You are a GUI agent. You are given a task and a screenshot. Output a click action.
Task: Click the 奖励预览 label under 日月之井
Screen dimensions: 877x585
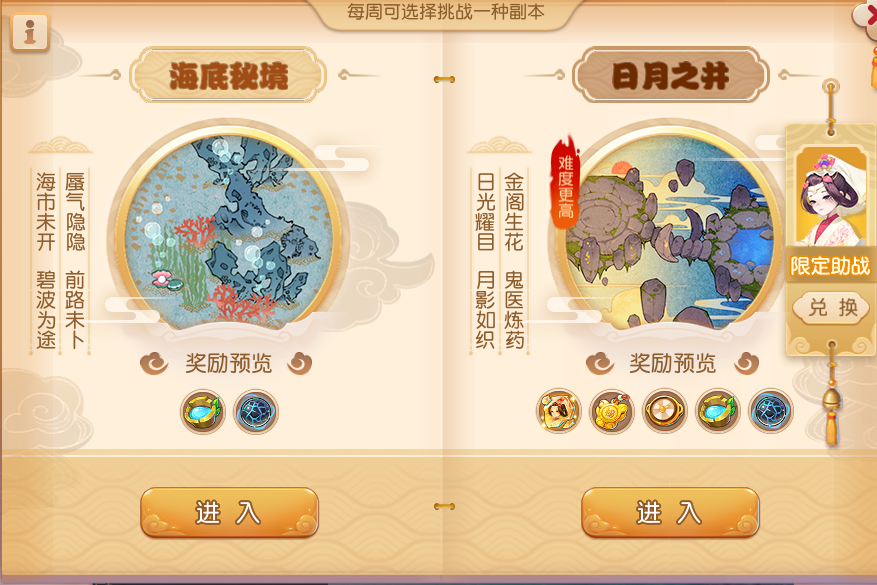tap(672, 364)
